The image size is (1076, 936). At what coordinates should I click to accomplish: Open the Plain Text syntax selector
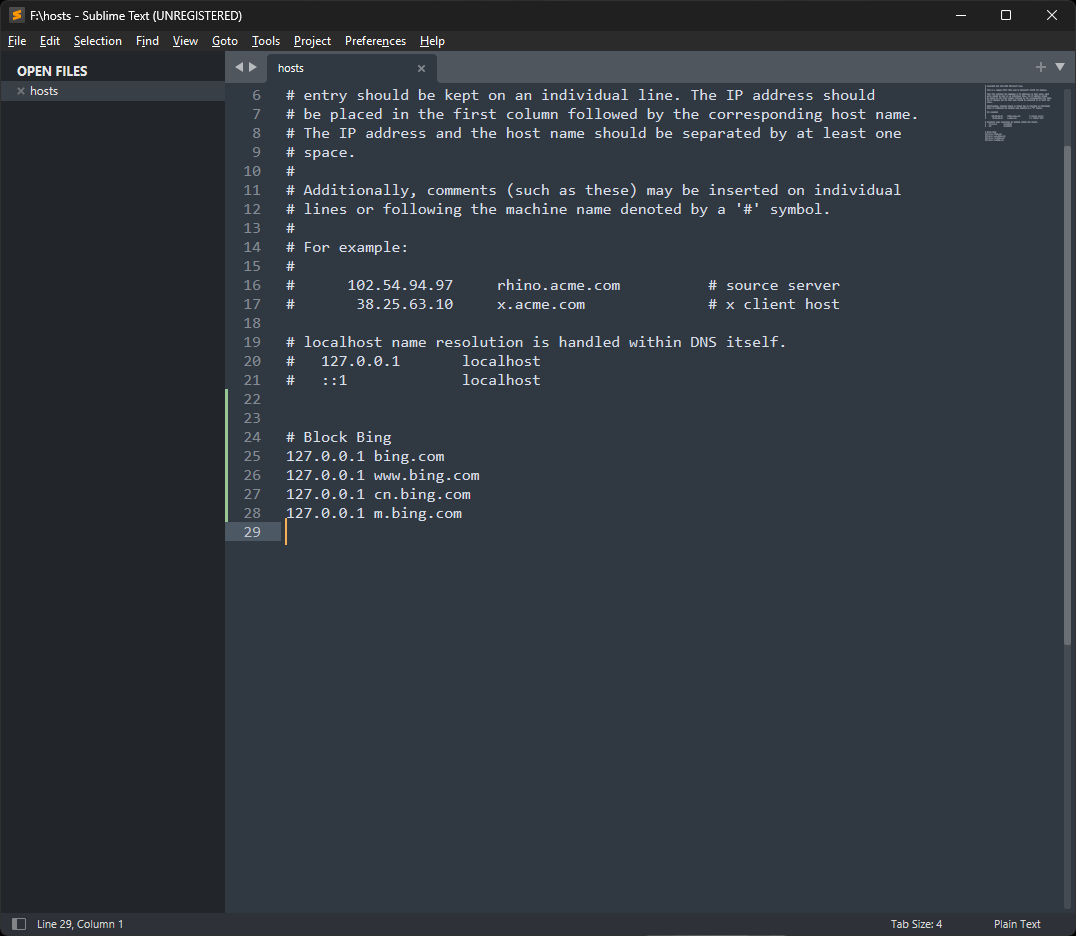(1017, 924)
